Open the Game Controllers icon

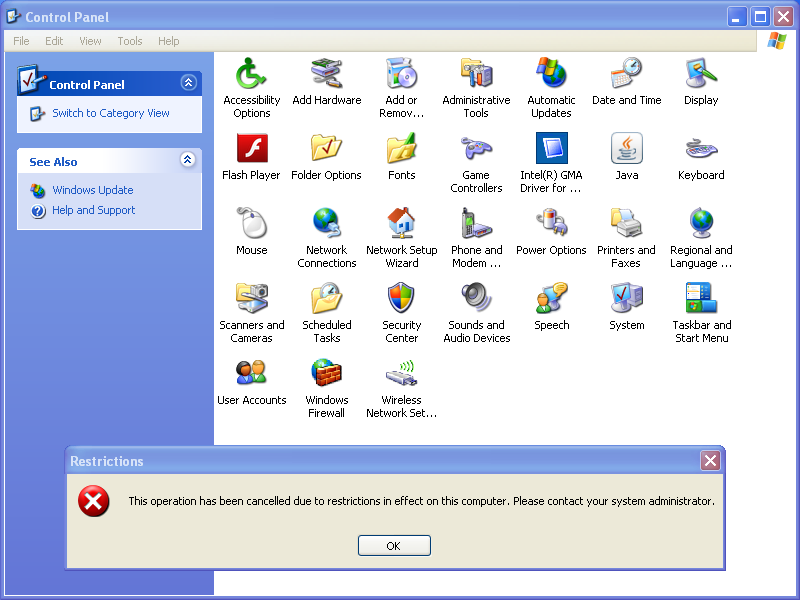pos(476,149)
